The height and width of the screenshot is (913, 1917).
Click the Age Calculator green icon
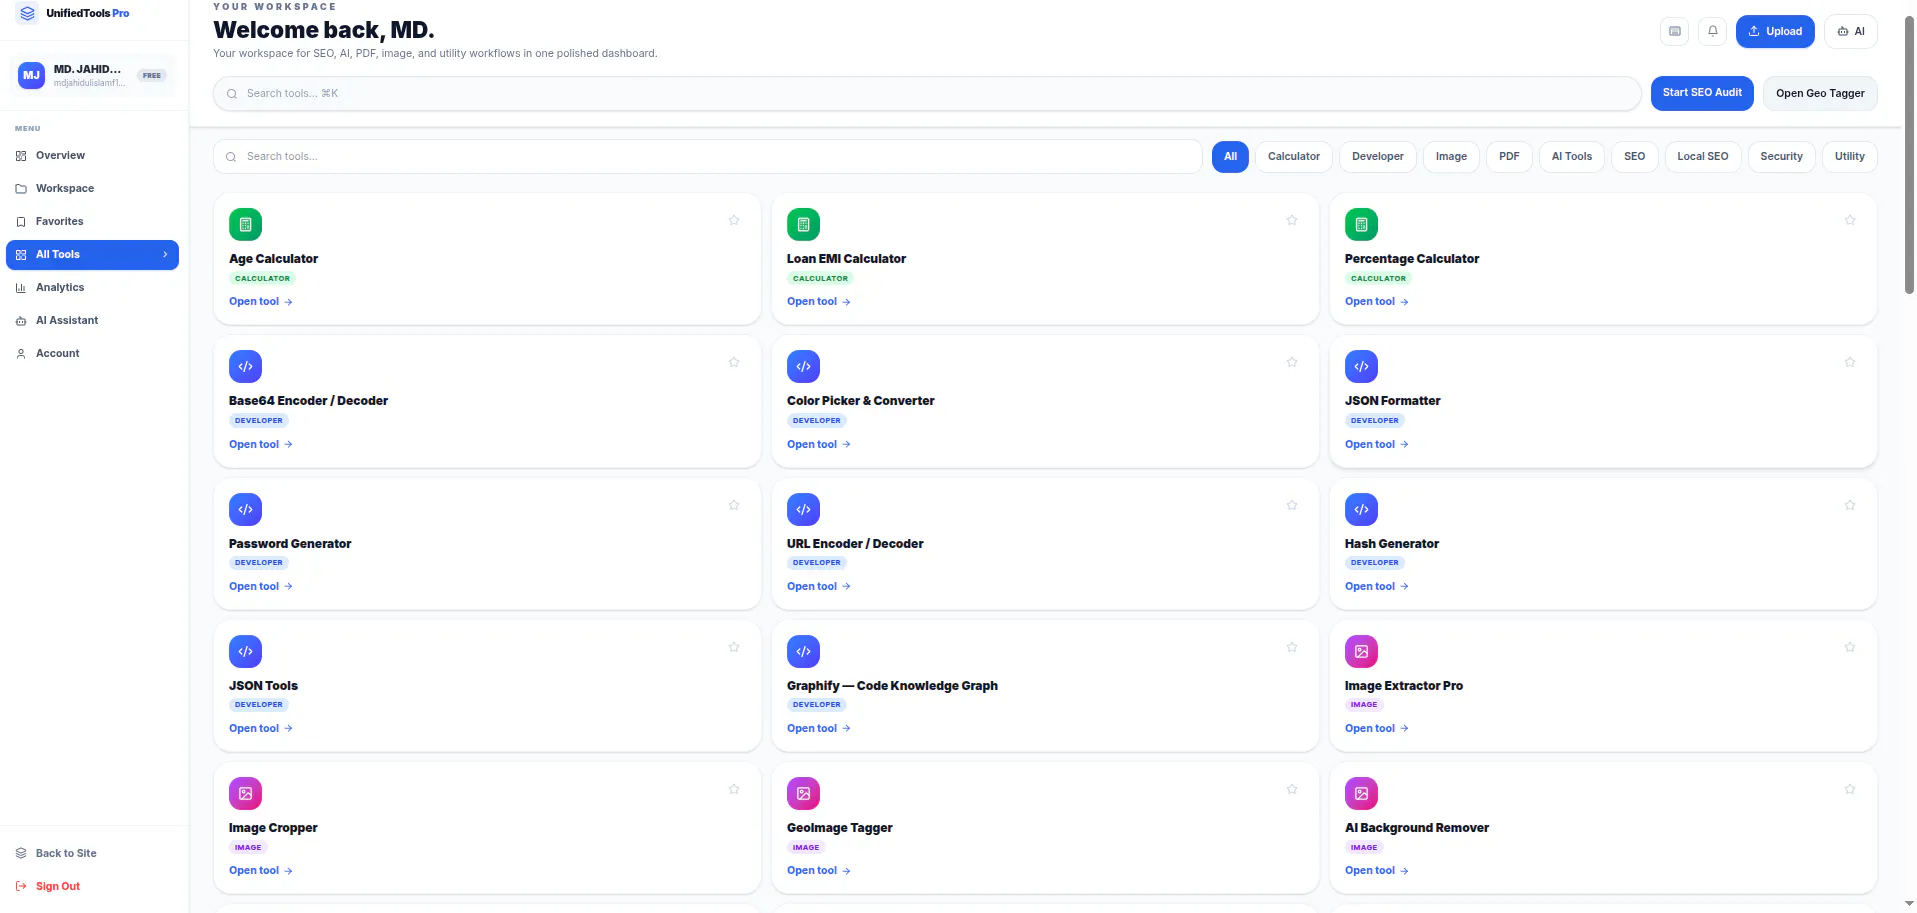[245, 224]
